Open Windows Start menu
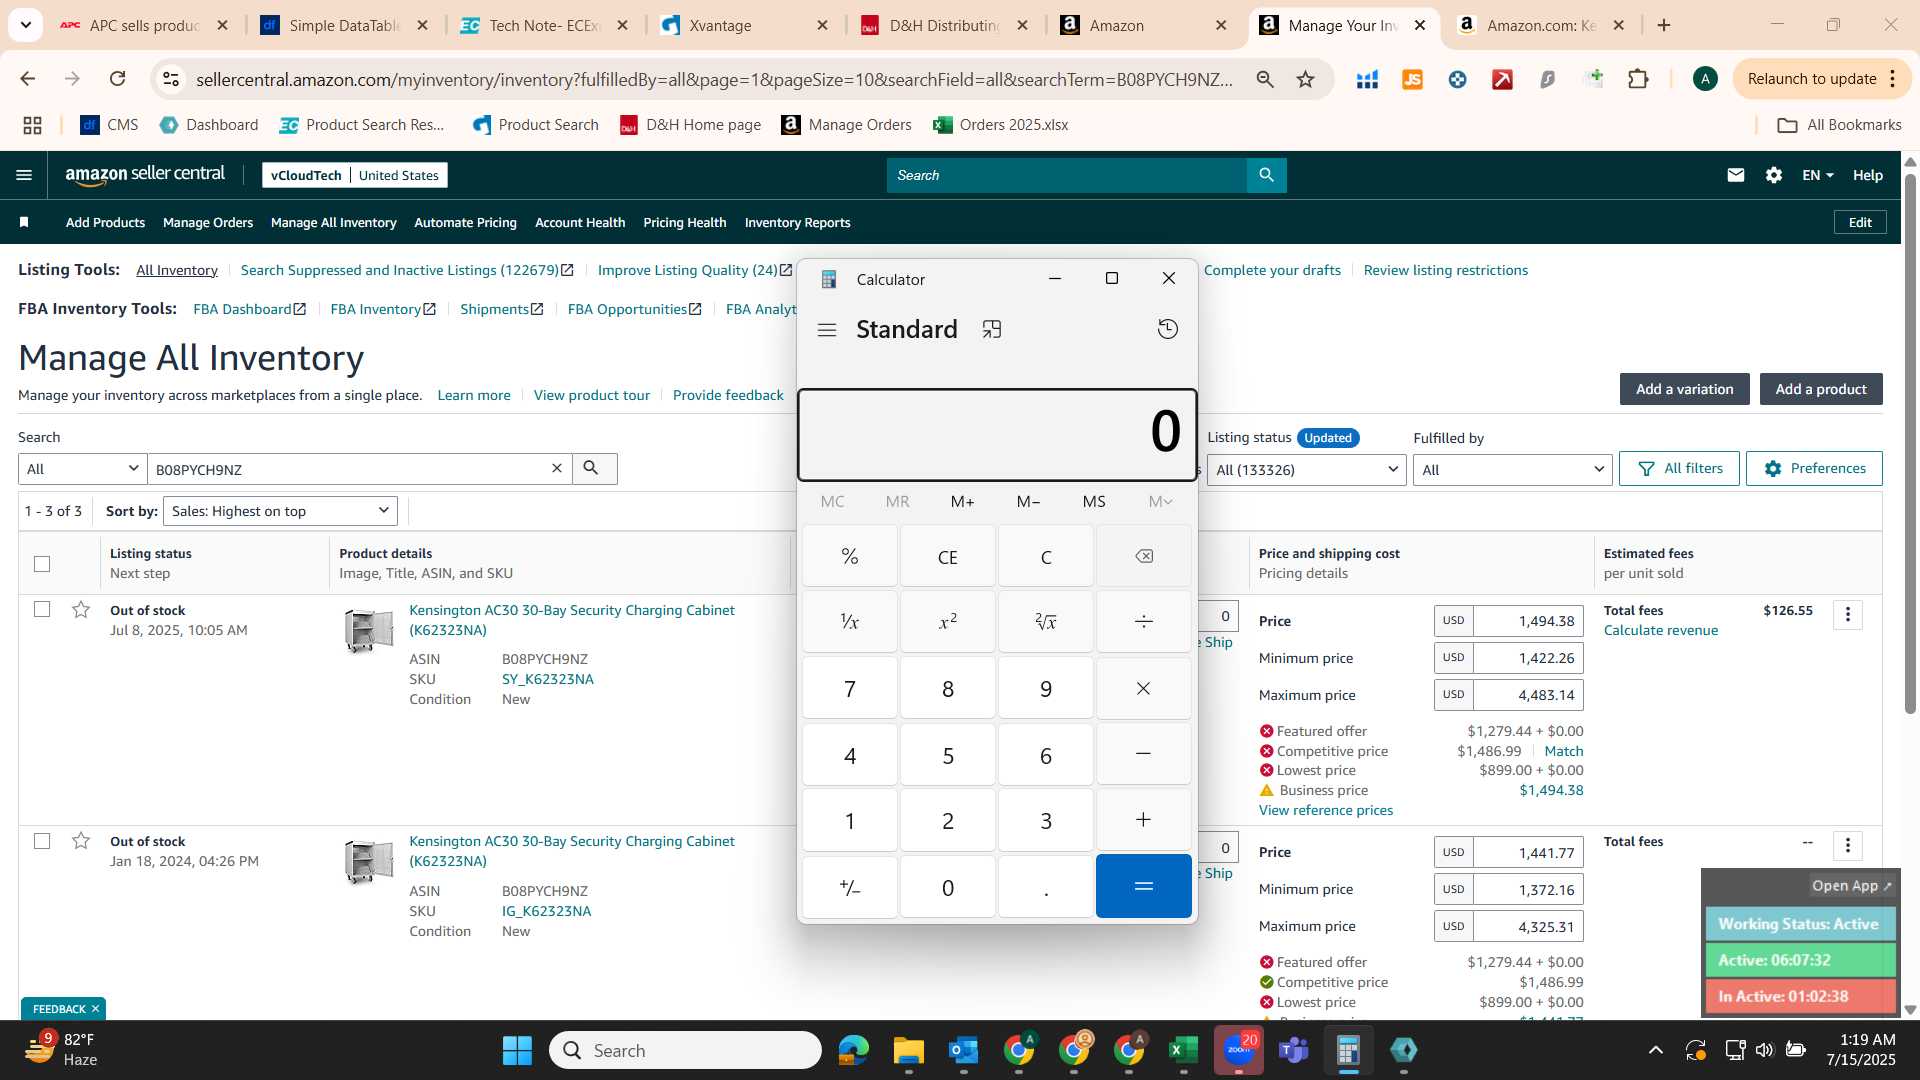Screen dimensions: 1920x1080 coord(517,1050)
